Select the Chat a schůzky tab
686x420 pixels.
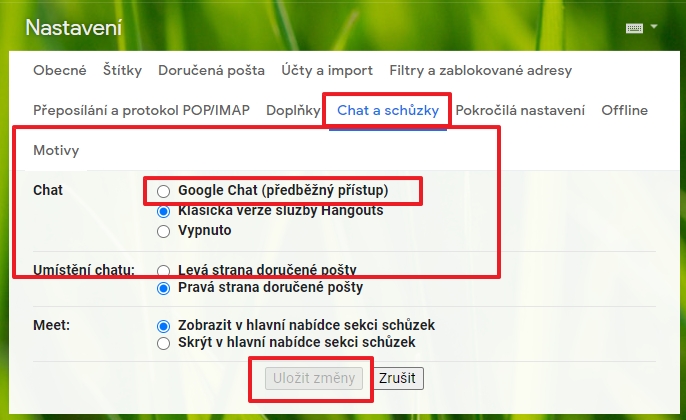click(x=388, y=110)
